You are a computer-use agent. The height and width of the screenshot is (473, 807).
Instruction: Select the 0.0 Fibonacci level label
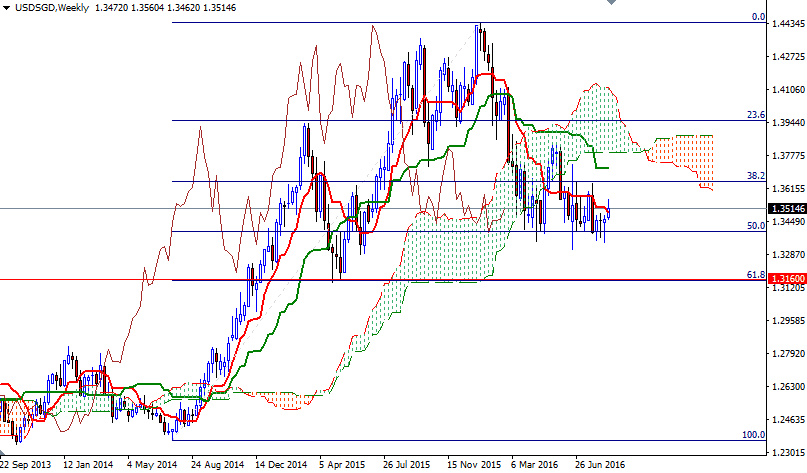pyautogui.click(x=758, y=16)
